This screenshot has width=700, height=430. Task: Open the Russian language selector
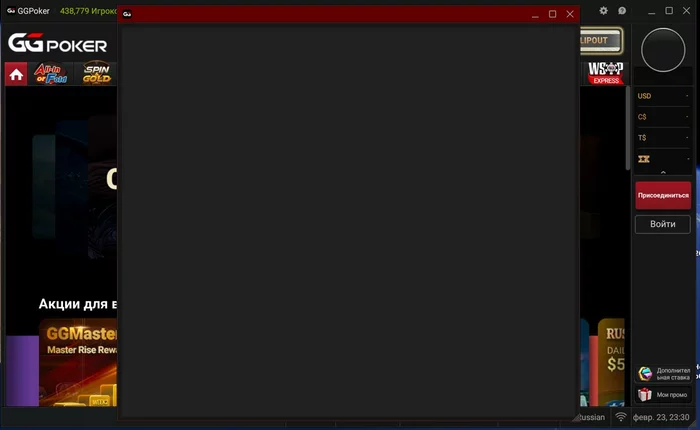tap(592, 417)
